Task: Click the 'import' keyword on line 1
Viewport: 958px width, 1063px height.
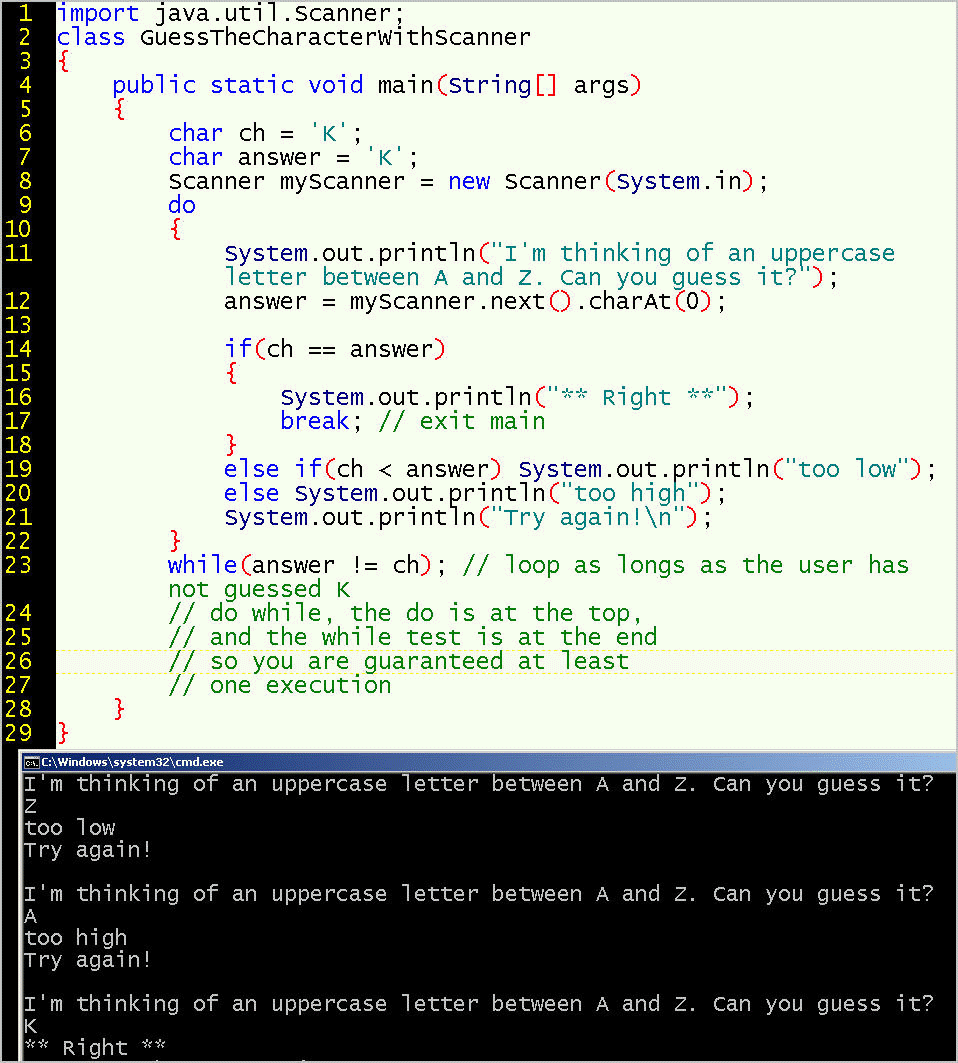Action: [98, 13]
